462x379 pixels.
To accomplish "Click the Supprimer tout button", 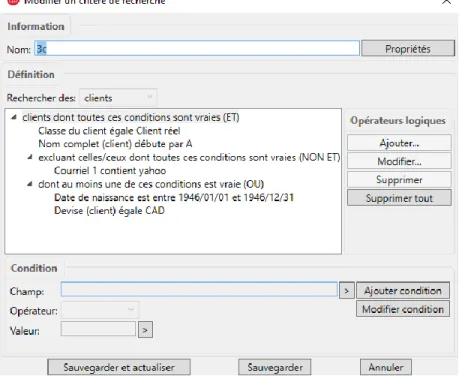I will coord(399,198).
